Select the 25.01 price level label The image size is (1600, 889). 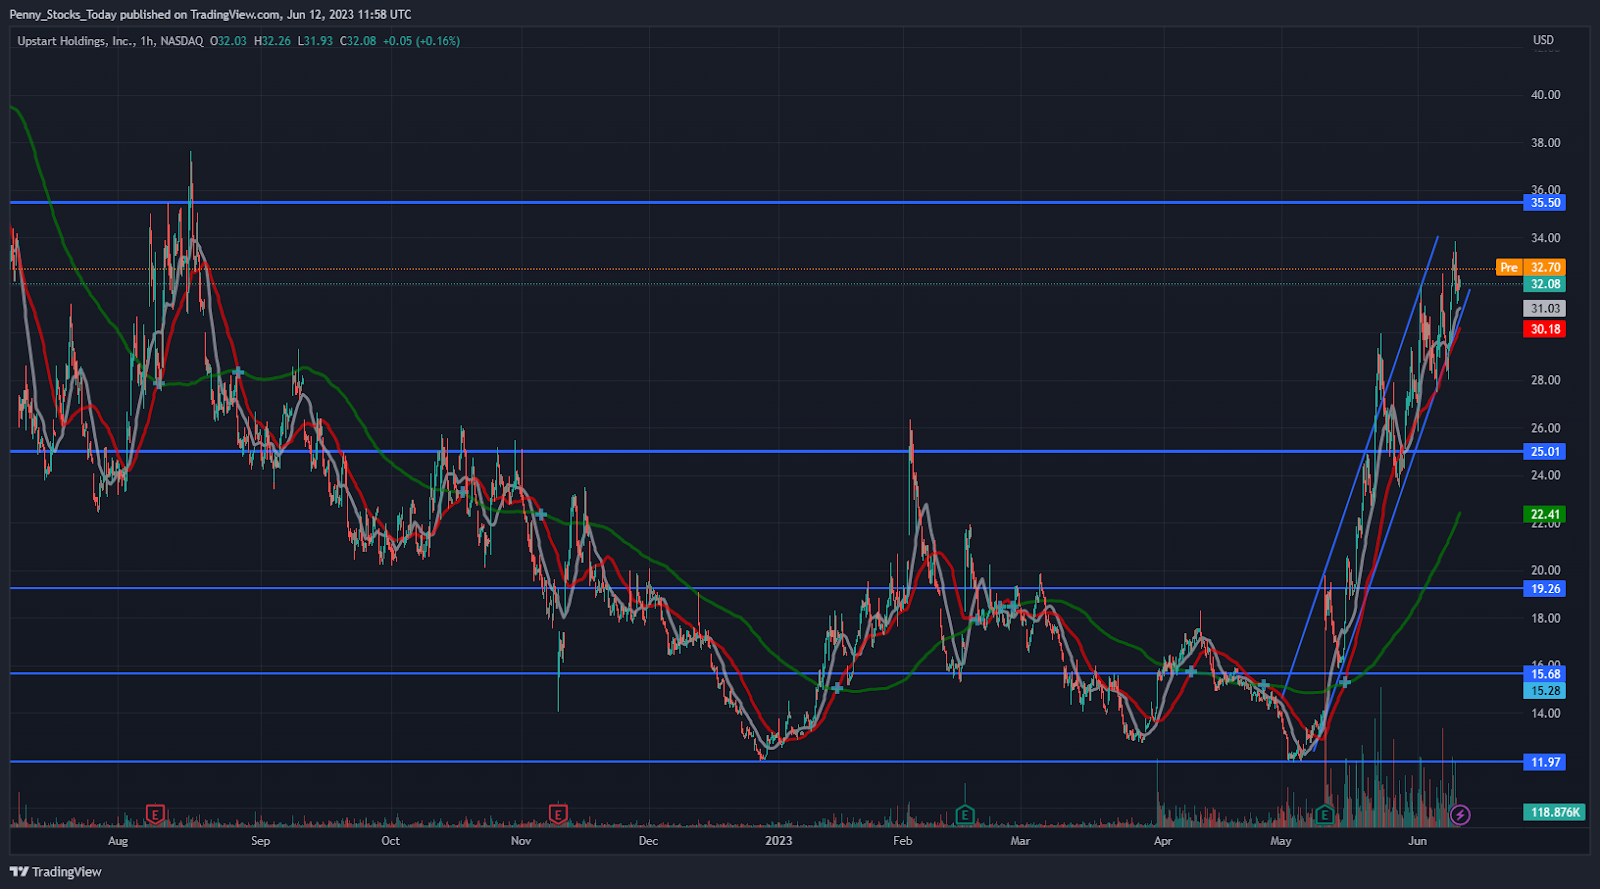(x=1545, y=452)
